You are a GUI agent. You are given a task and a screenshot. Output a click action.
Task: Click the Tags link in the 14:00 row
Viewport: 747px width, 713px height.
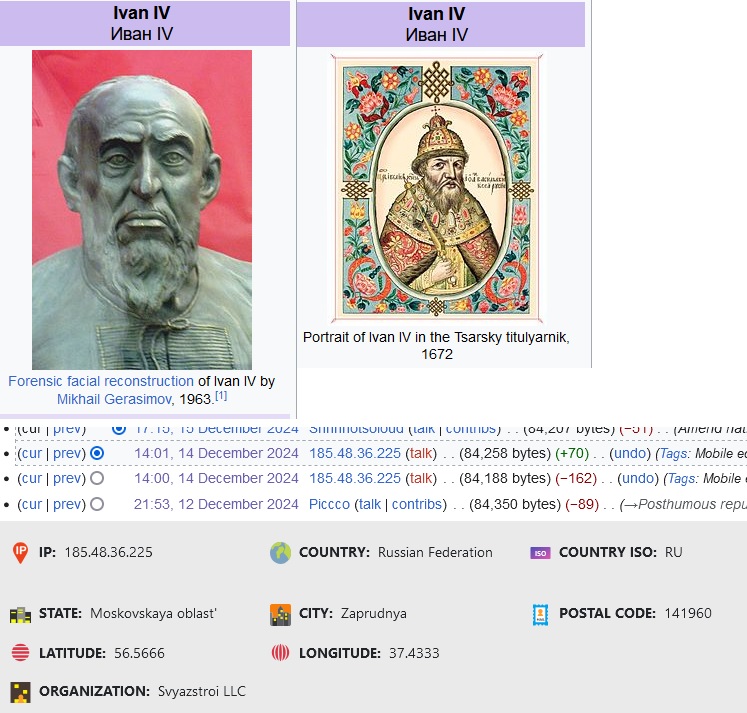[681, 478]
